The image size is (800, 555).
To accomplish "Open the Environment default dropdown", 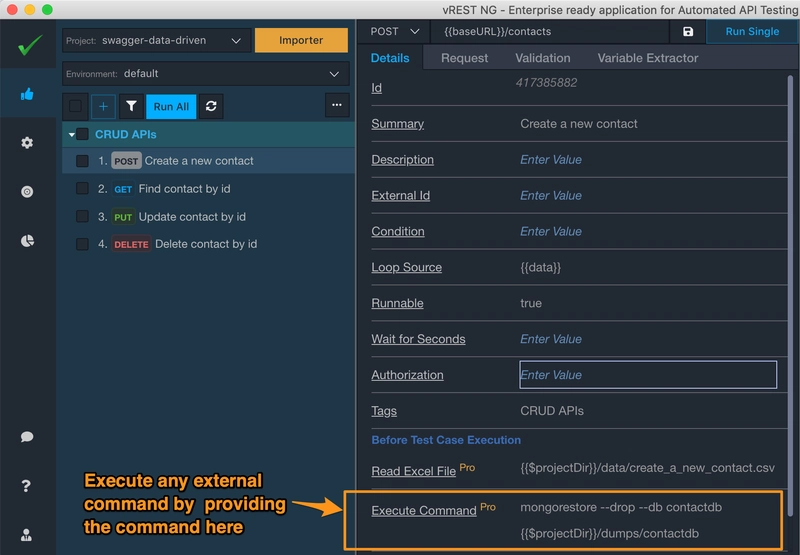I will tap(206, 73).
